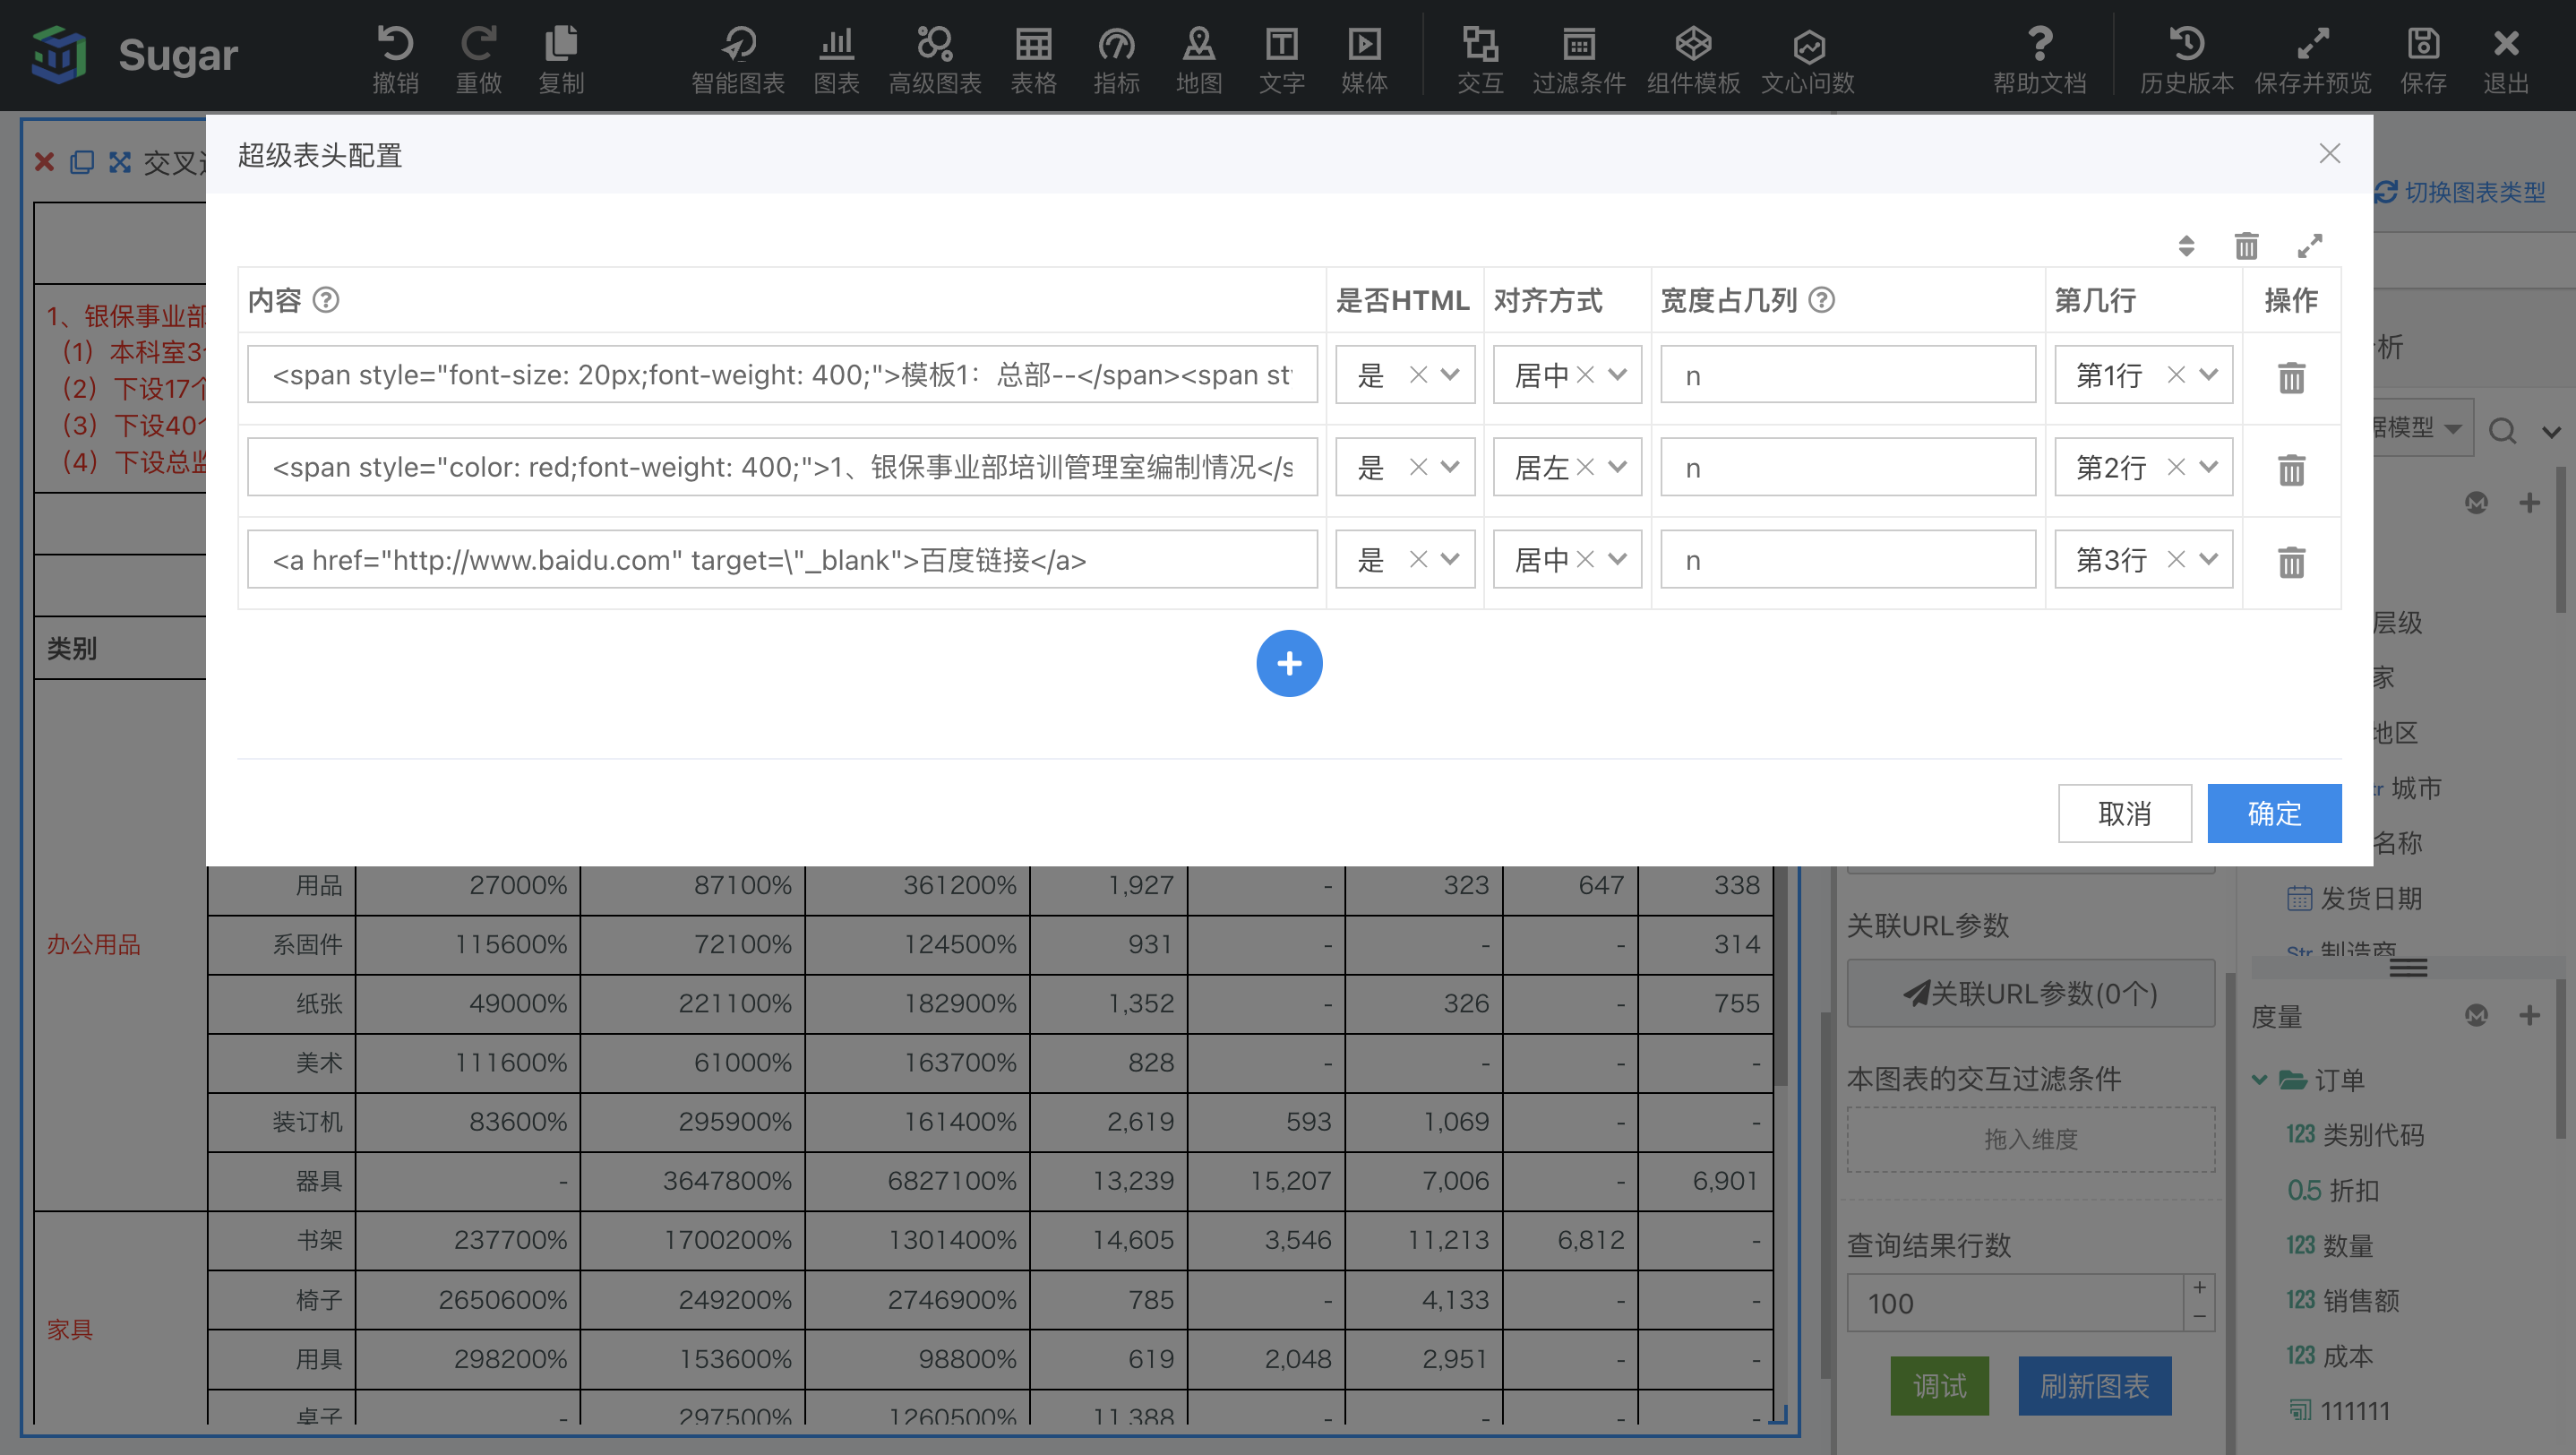Click 保存并预览 save and preview
The height and width of the screenshot is (1455, 2576).
click(2313, 58)
